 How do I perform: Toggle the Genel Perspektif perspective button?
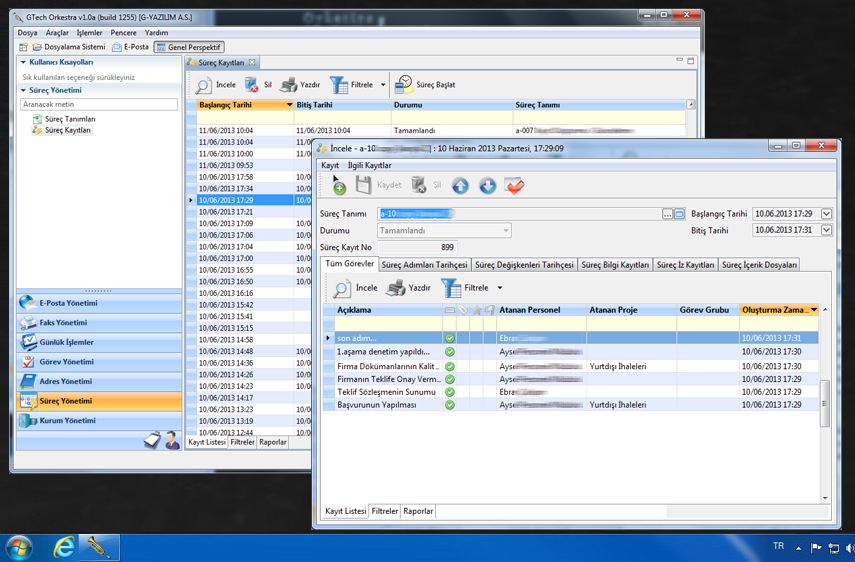click(188, 47)
